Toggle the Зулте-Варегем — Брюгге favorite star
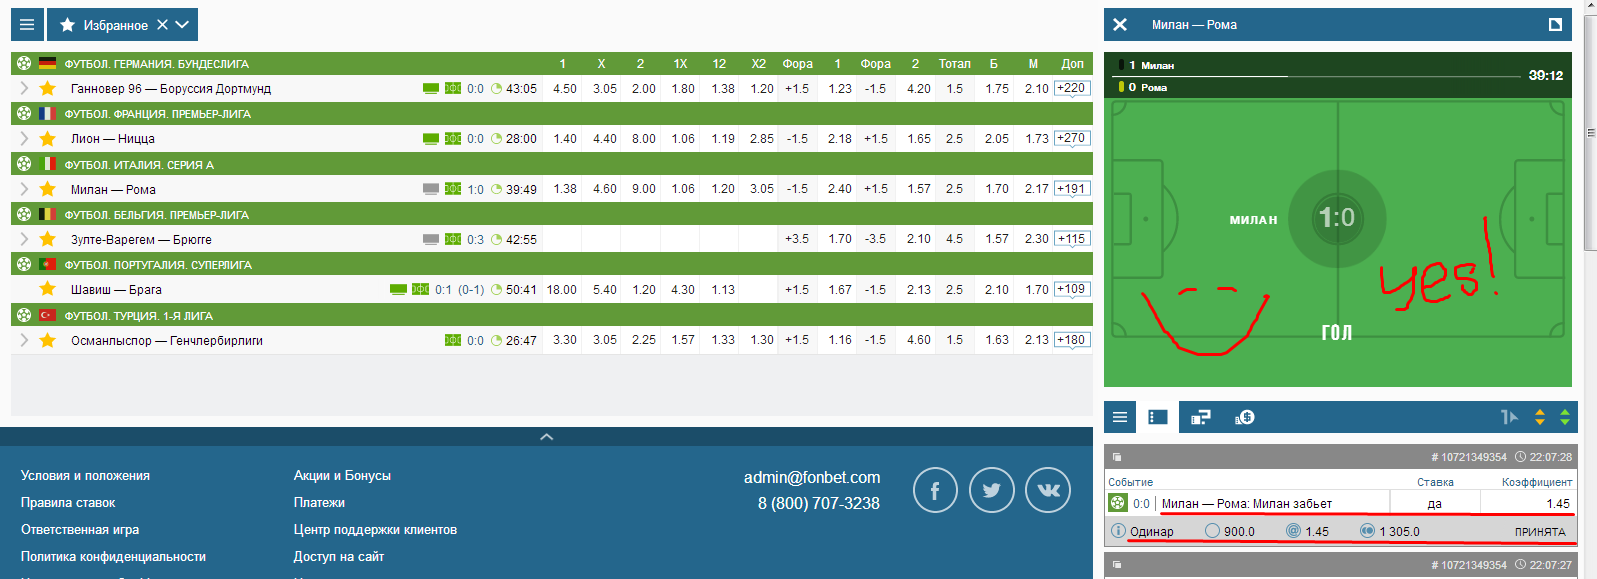 (47, 239)
